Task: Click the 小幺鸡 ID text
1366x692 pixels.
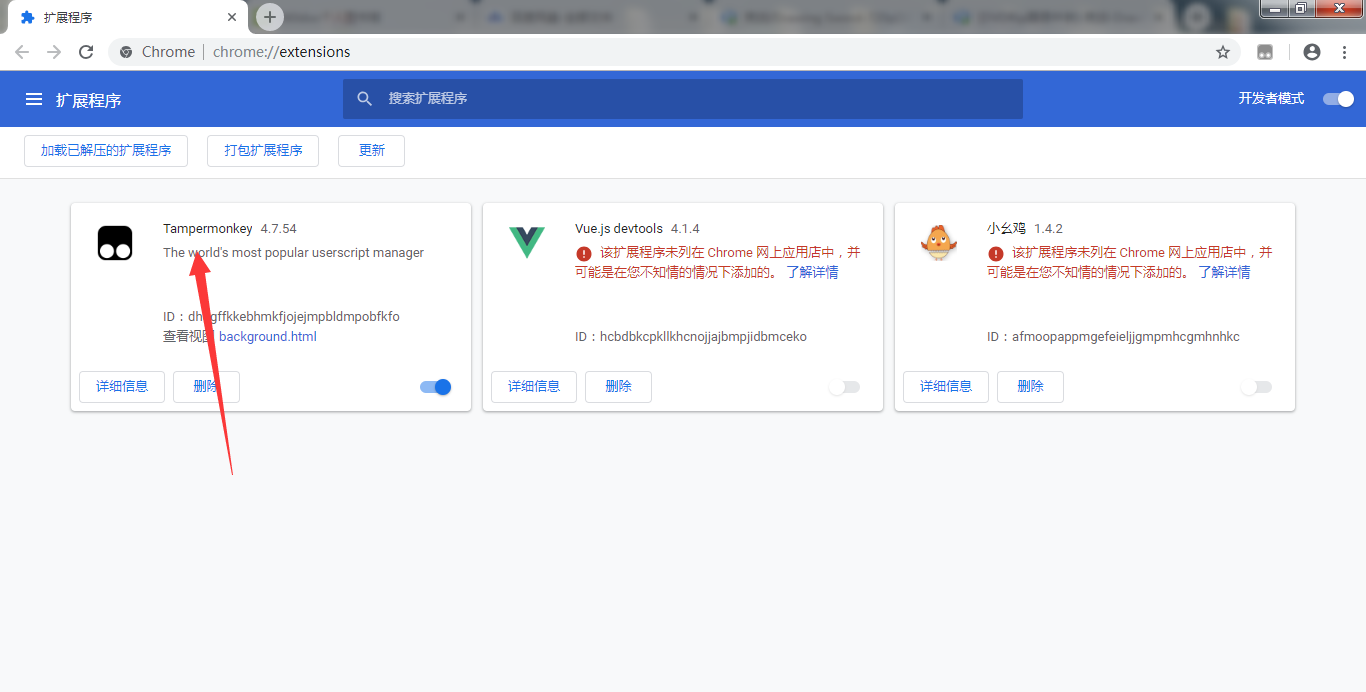Action: (x=1113, y=337)
